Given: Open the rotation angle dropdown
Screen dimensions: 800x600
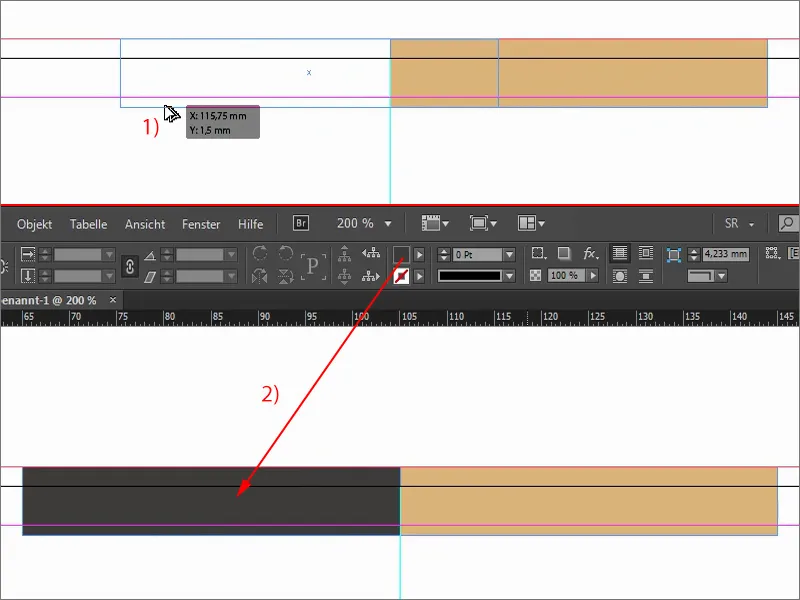Looking at the screenshot, I should click(232, 255).
